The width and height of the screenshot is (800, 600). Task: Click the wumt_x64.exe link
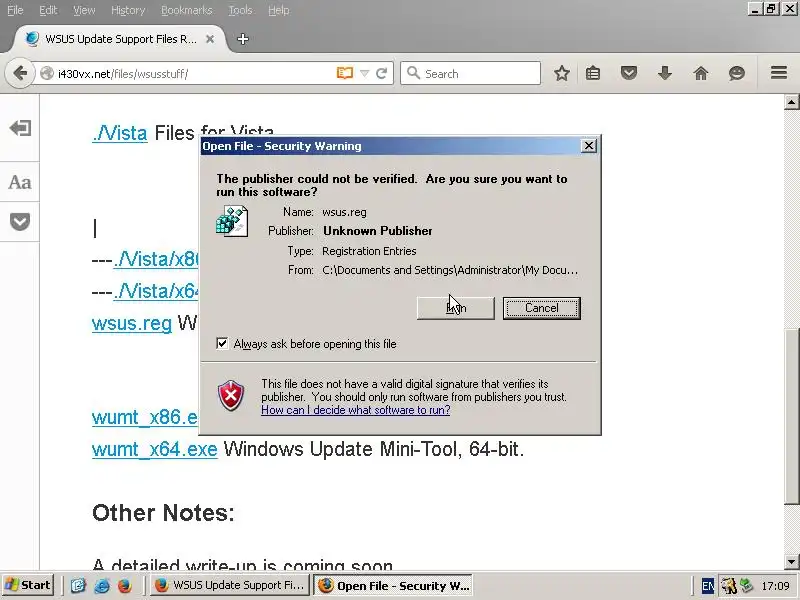coord(155,449)
